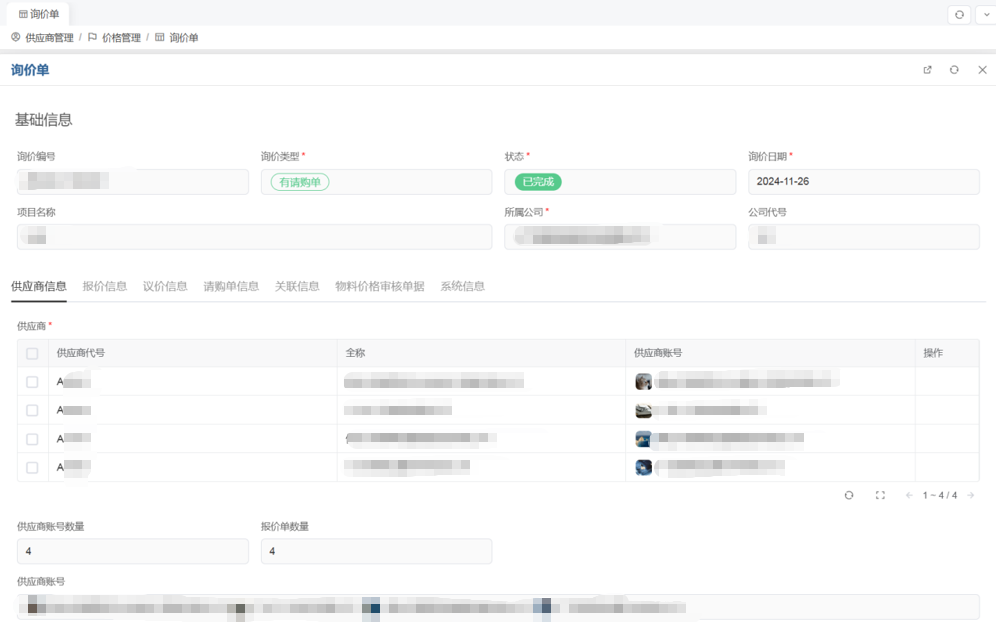The width and height of the screenshot is (996, 628).
Task: Go to the previous page of suppliers
Action: click(909, 495)
